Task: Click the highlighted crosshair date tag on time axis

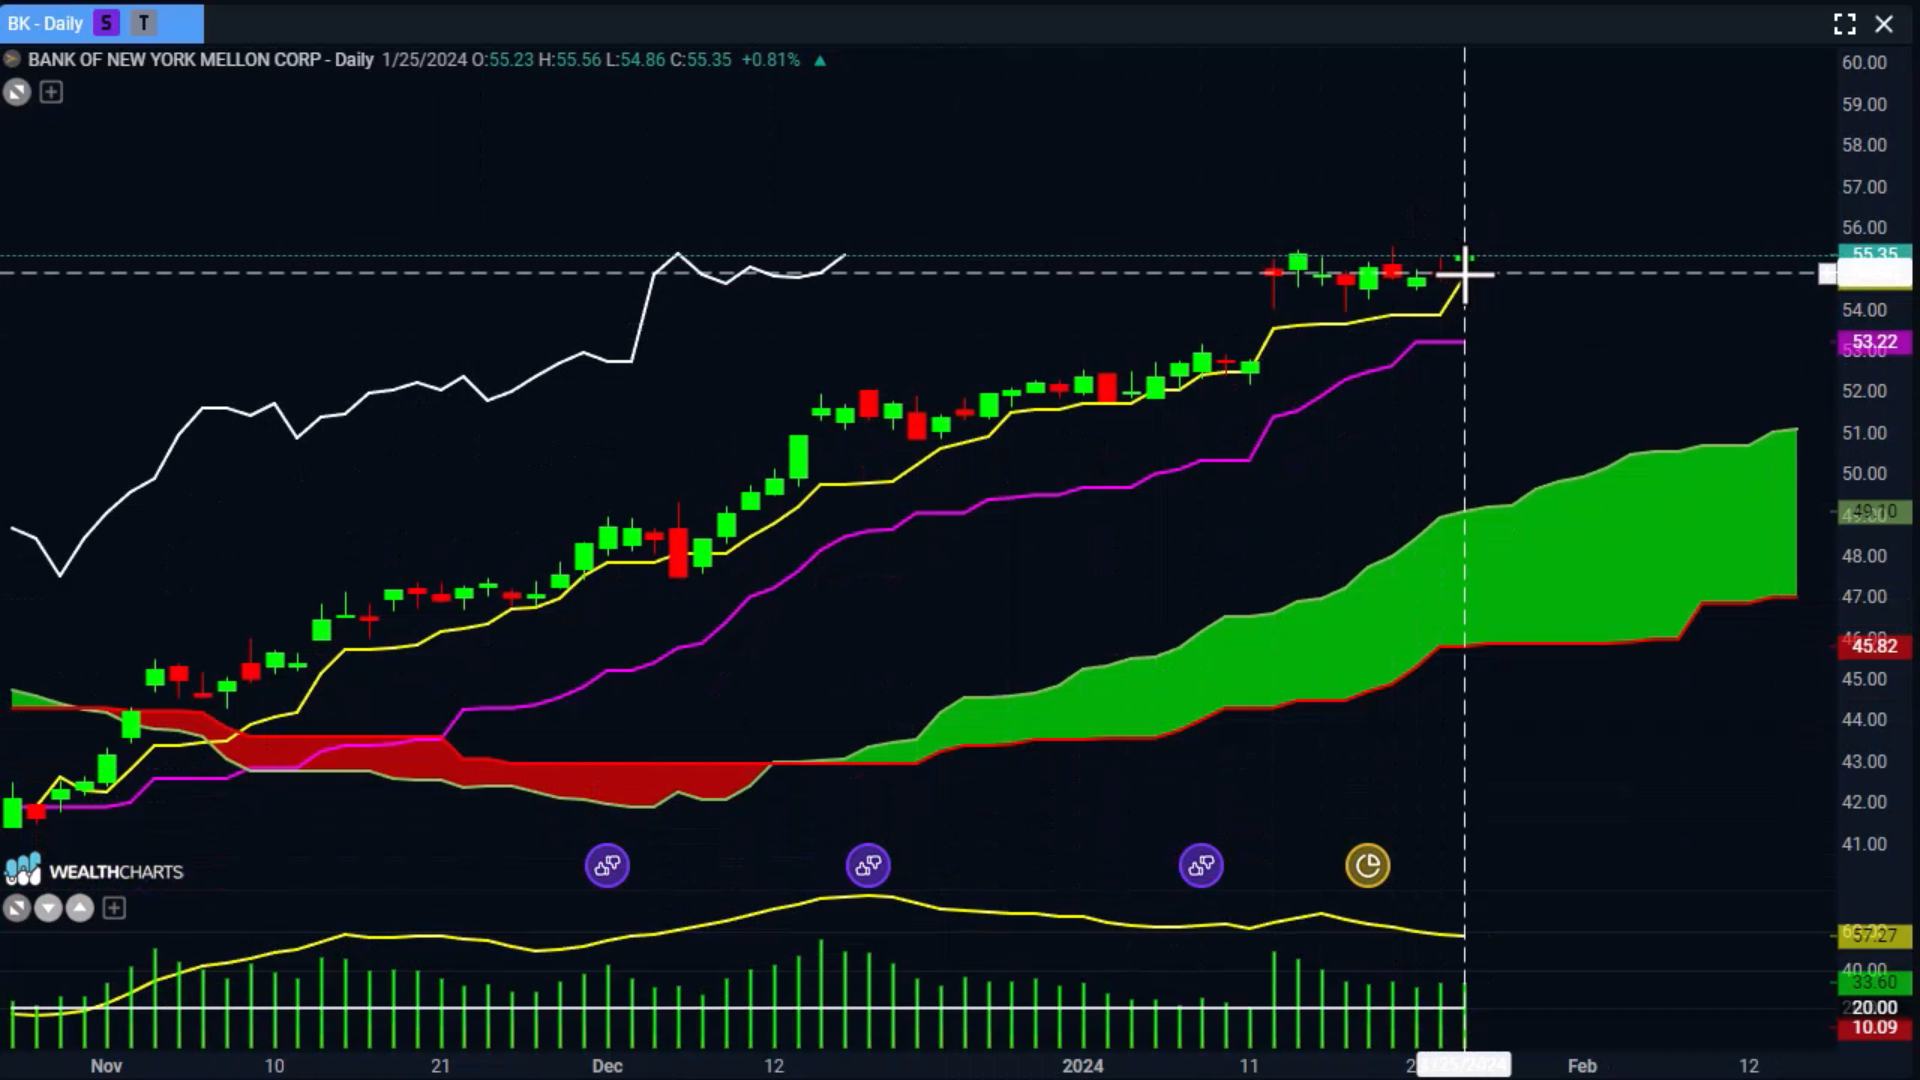Action: [x=1463, y=1065]
